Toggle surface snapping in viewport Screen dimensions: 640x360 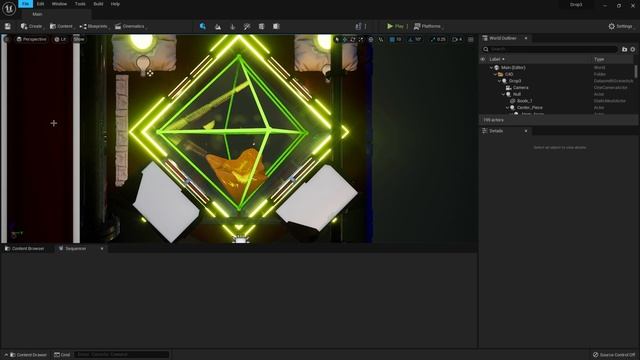point(381,40)
